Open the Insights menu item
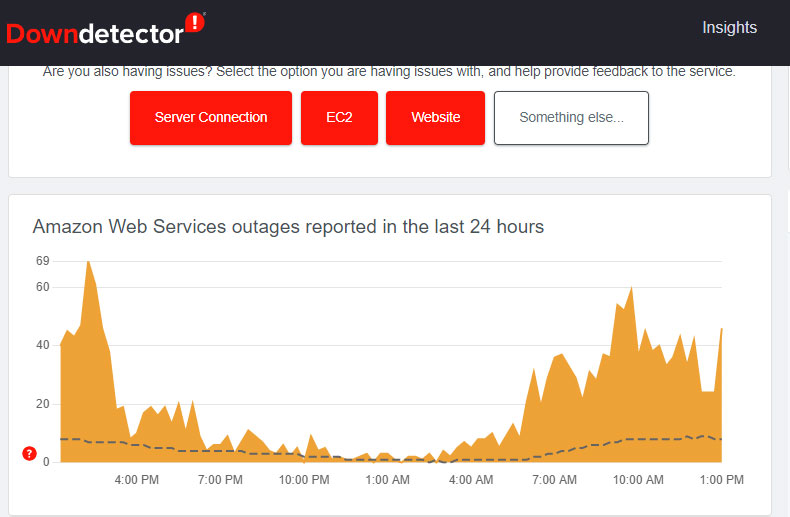Viewport: 790px width, 517px height. [x=730, y=27]
